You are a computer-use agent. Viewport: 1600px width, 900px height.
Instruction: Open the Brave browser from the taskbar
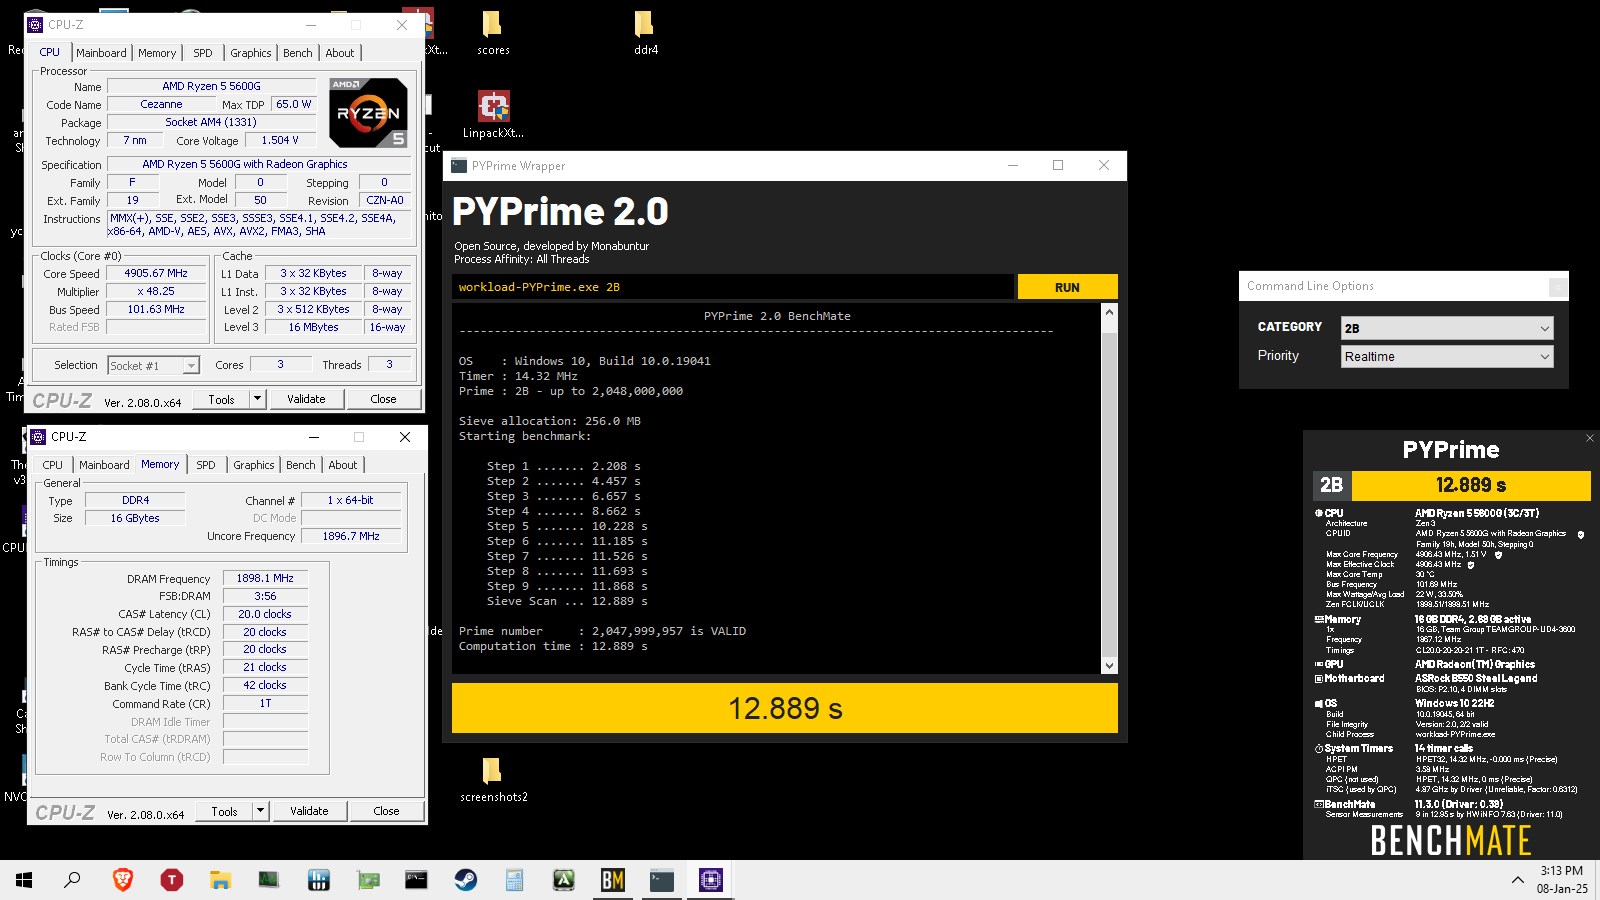click(123, 880)
